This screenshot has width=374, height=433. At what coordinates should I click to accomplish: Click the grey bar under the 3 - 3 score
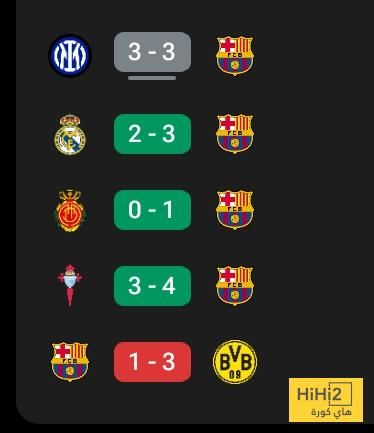click(152, 78)
